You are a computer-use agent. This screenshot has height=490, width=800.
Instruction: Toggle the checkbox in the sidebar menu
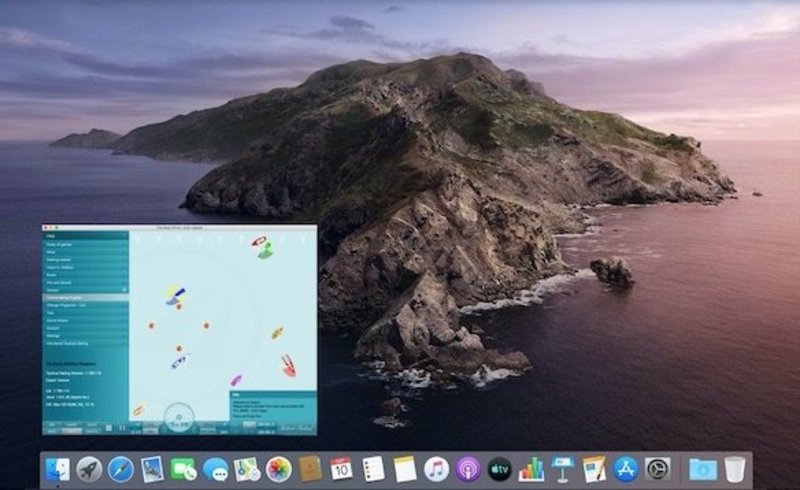click(124, 290)
